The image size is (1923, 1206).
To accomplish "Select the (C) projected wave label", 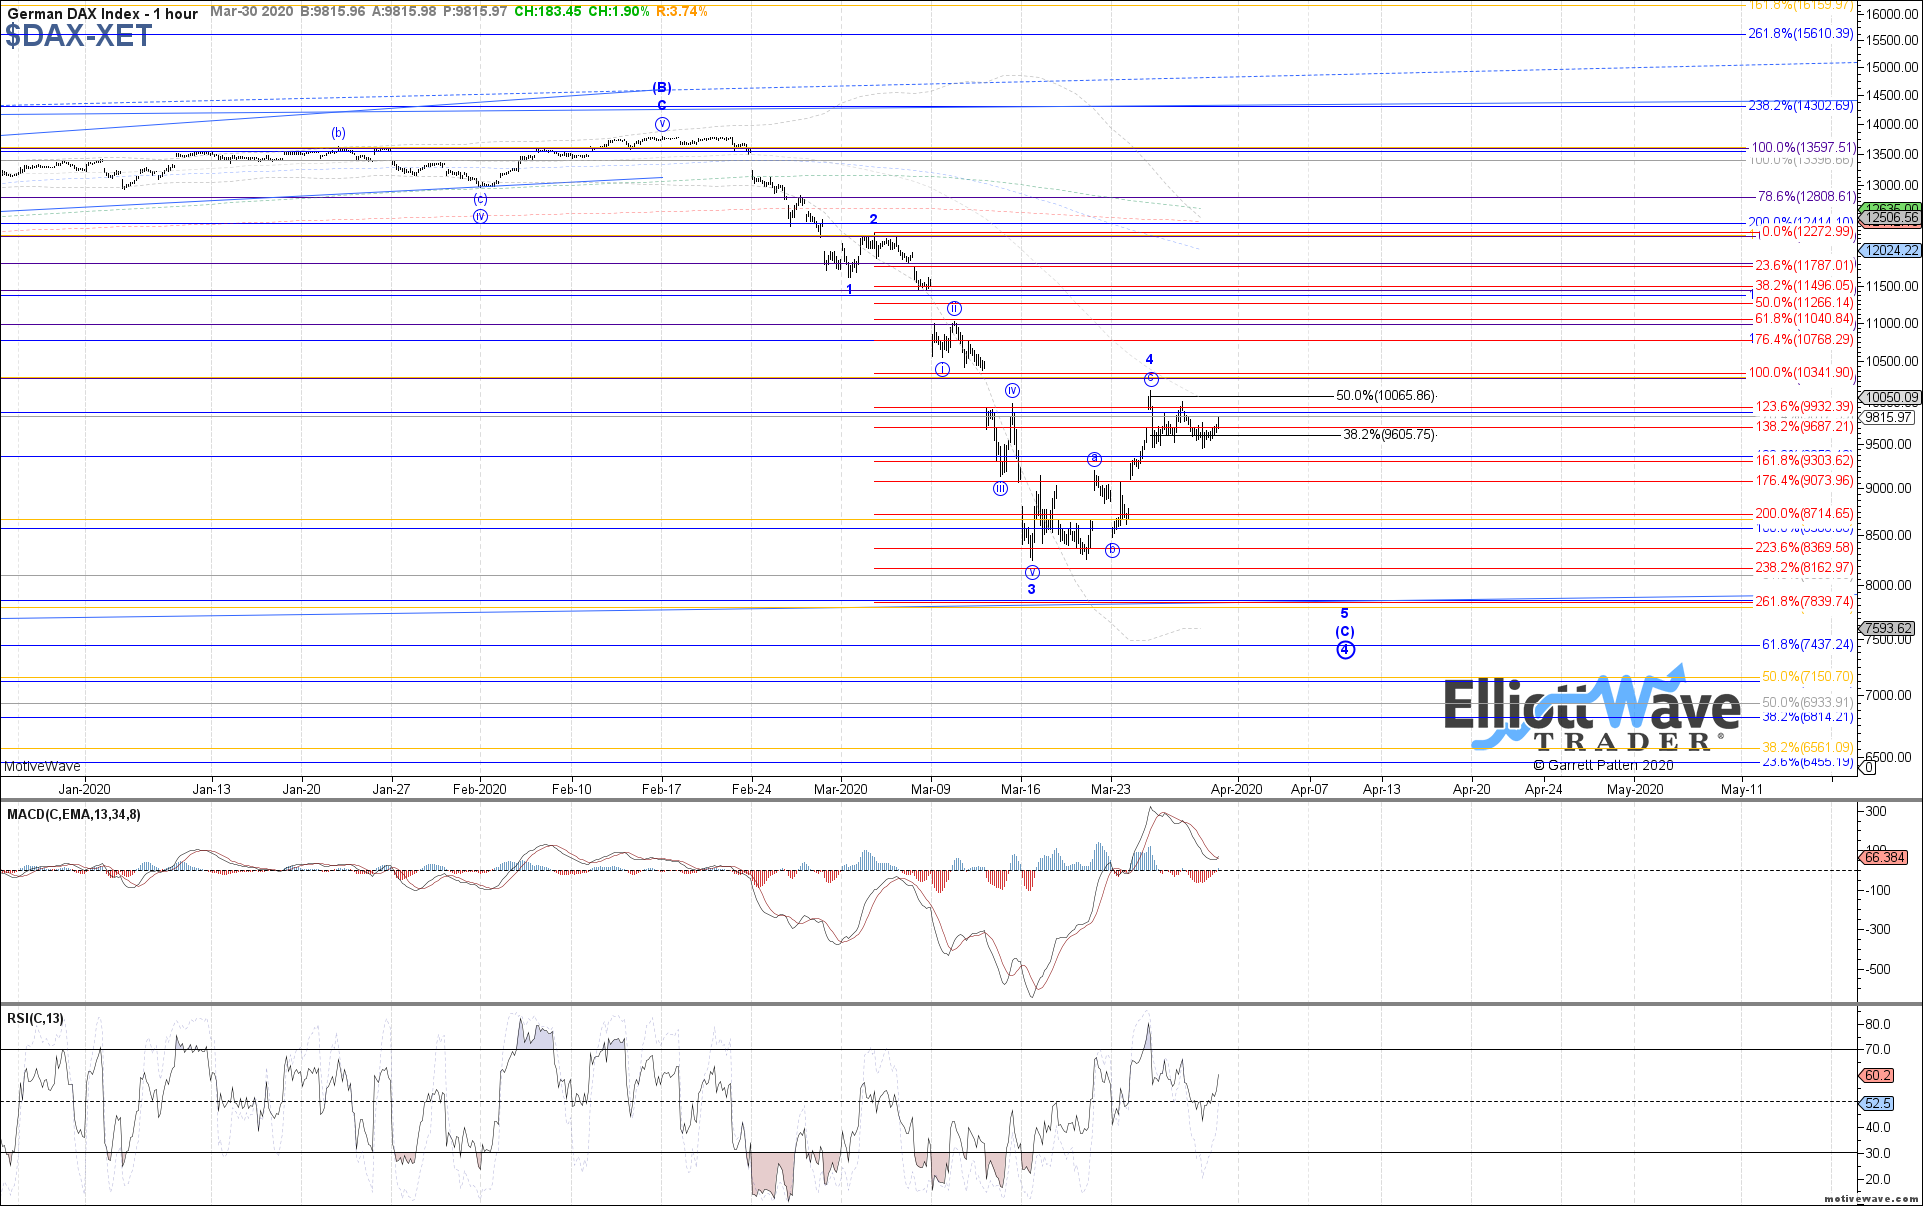I will (1345, 631).
